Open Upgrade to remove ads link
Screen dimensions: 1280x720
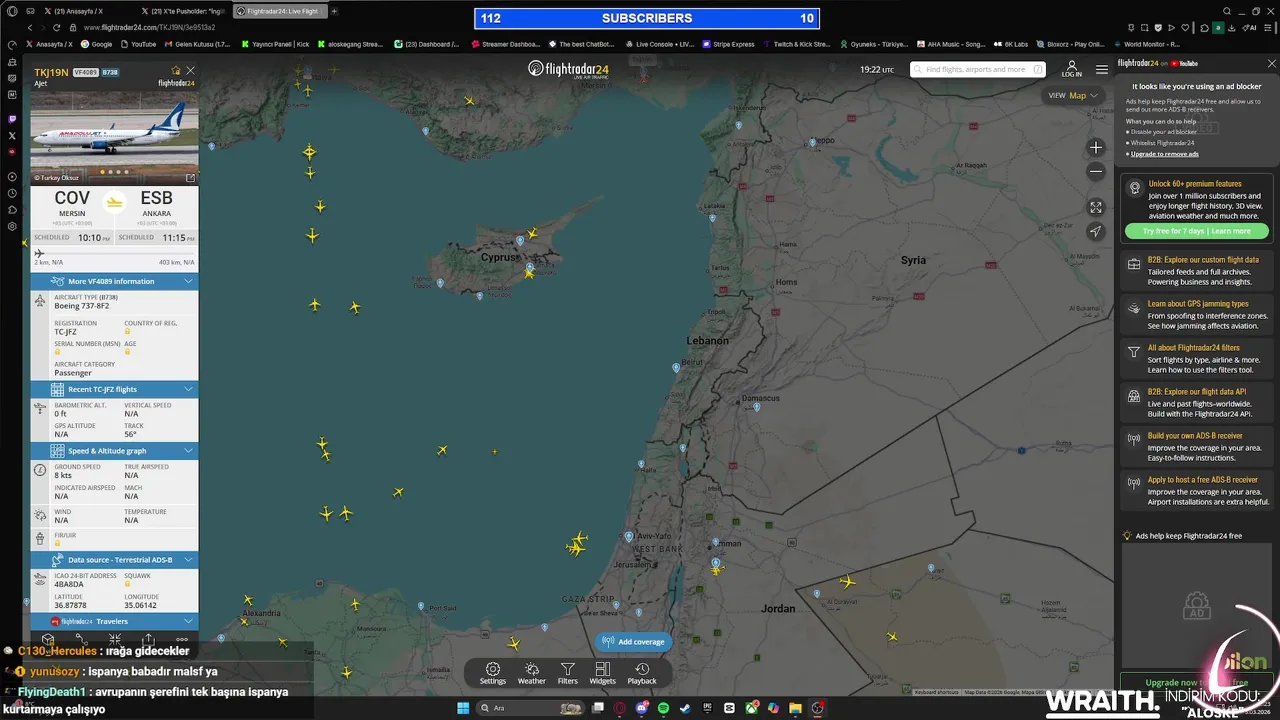point(1165,154)
